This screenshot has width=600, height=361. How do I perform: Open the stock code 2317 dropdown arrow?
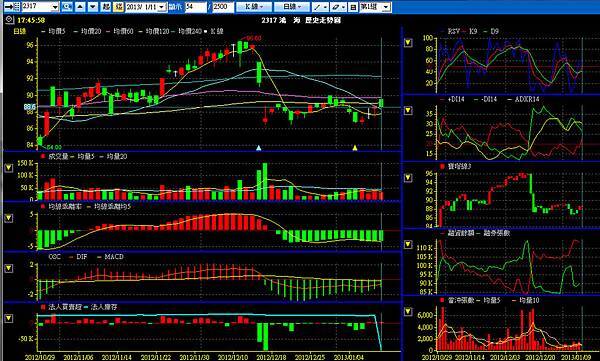pos(55,7)
